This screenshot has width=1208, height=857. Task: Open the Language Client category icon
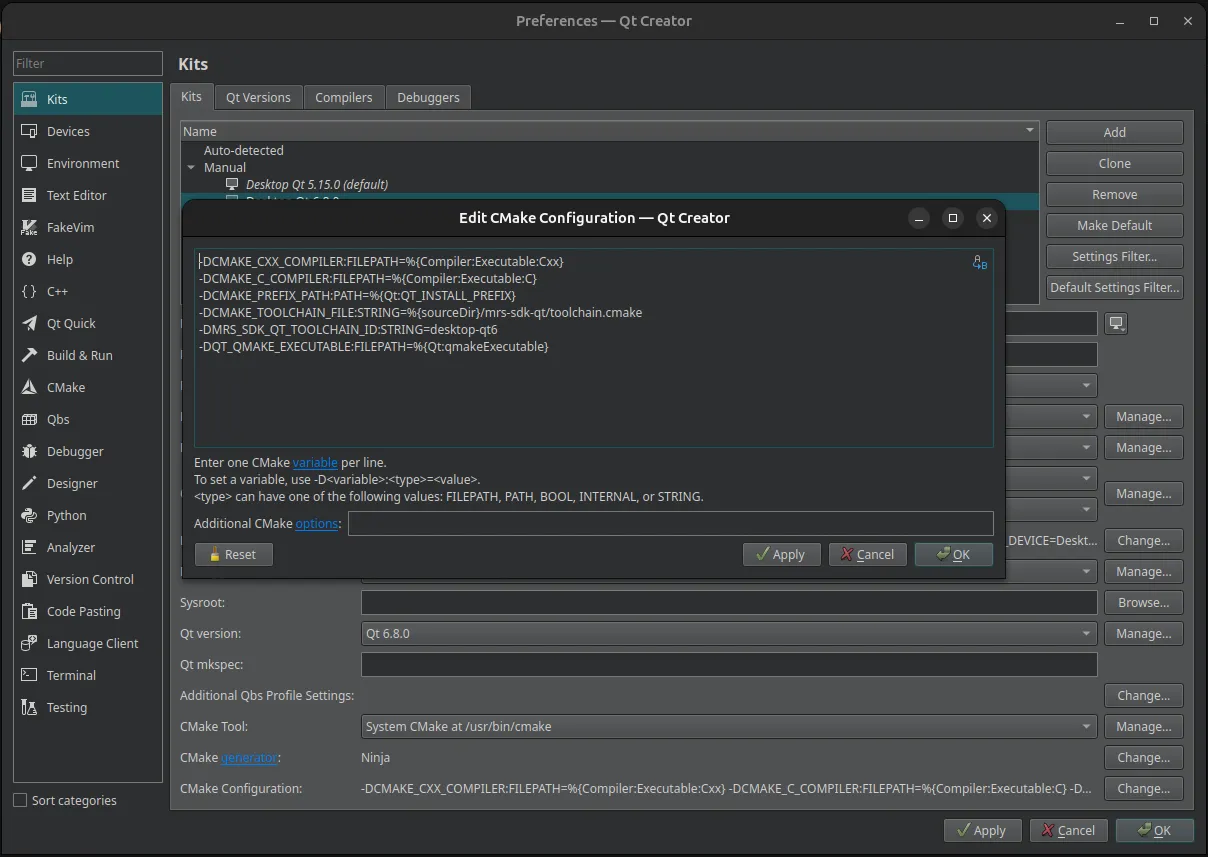29,643
